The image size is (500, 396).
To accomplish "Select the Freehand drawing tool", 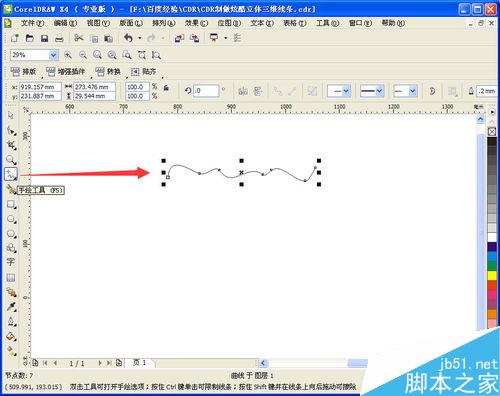I will pyautogui.click(x=11, y=174).
